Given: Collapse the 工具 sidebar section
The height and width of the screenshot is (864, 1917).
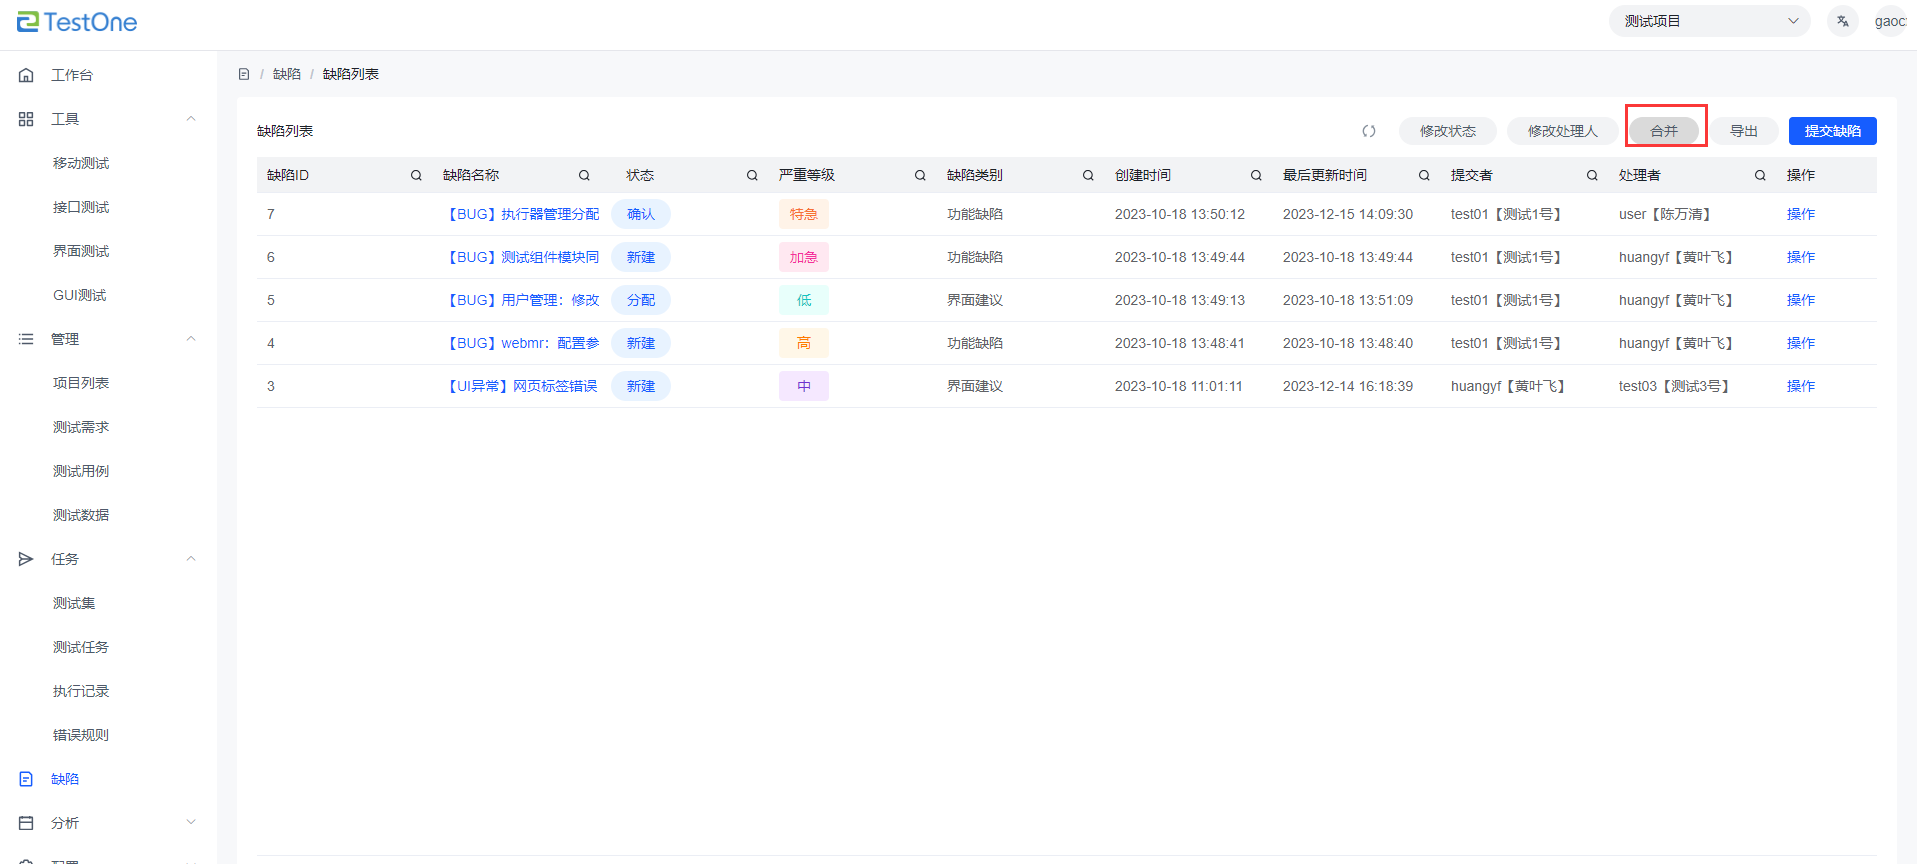Looking at the screenshot, I should (191, 119).
